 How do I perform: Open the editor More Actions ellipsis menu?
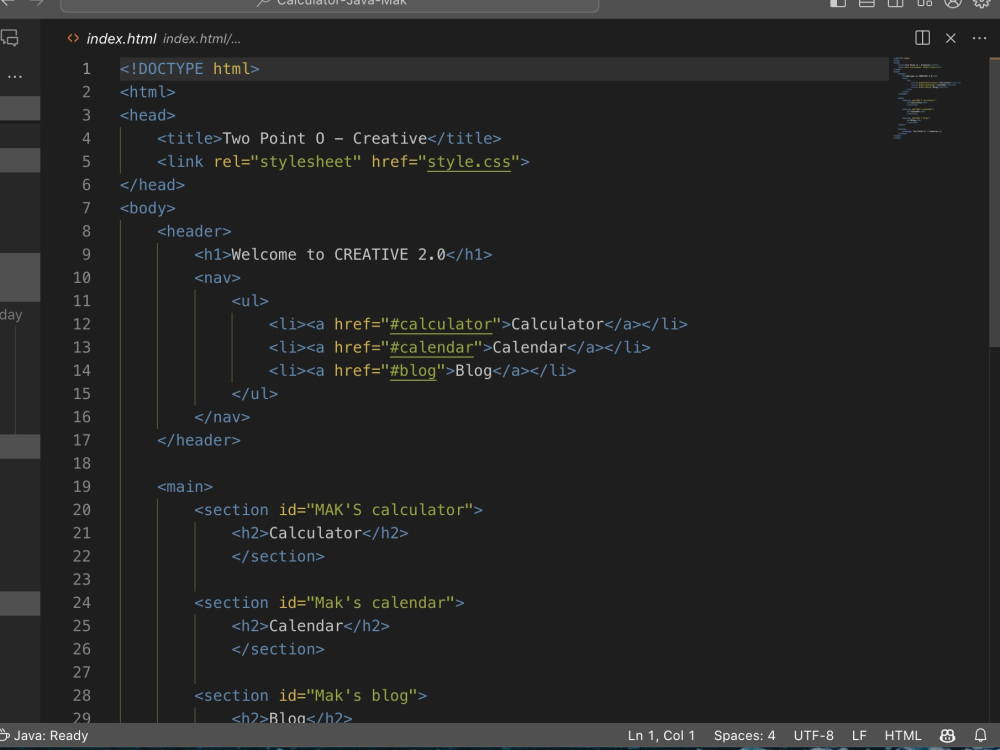point(980,38)
